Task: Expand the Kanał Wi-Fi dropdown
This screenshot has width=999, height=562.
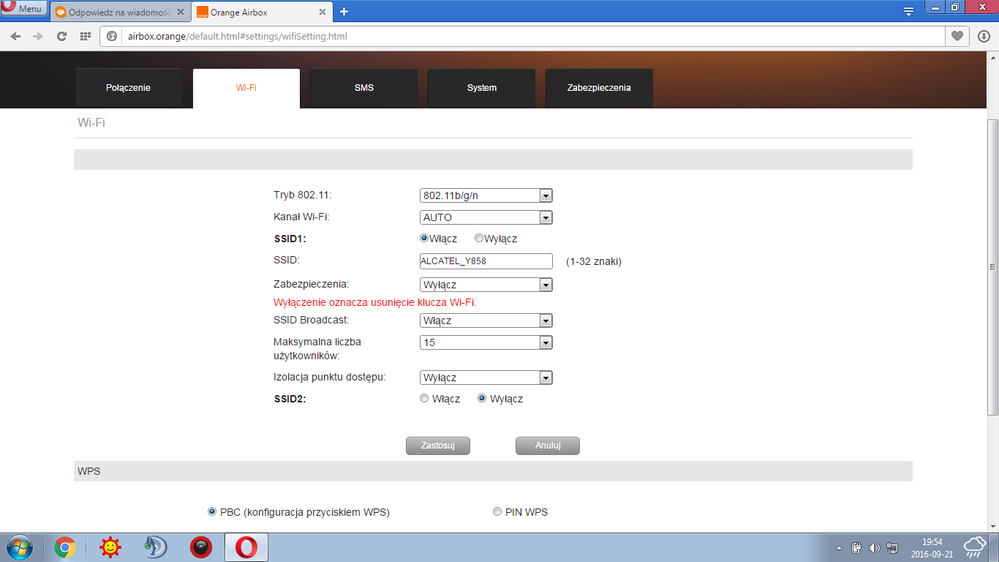Action: [x=486, y=217]
